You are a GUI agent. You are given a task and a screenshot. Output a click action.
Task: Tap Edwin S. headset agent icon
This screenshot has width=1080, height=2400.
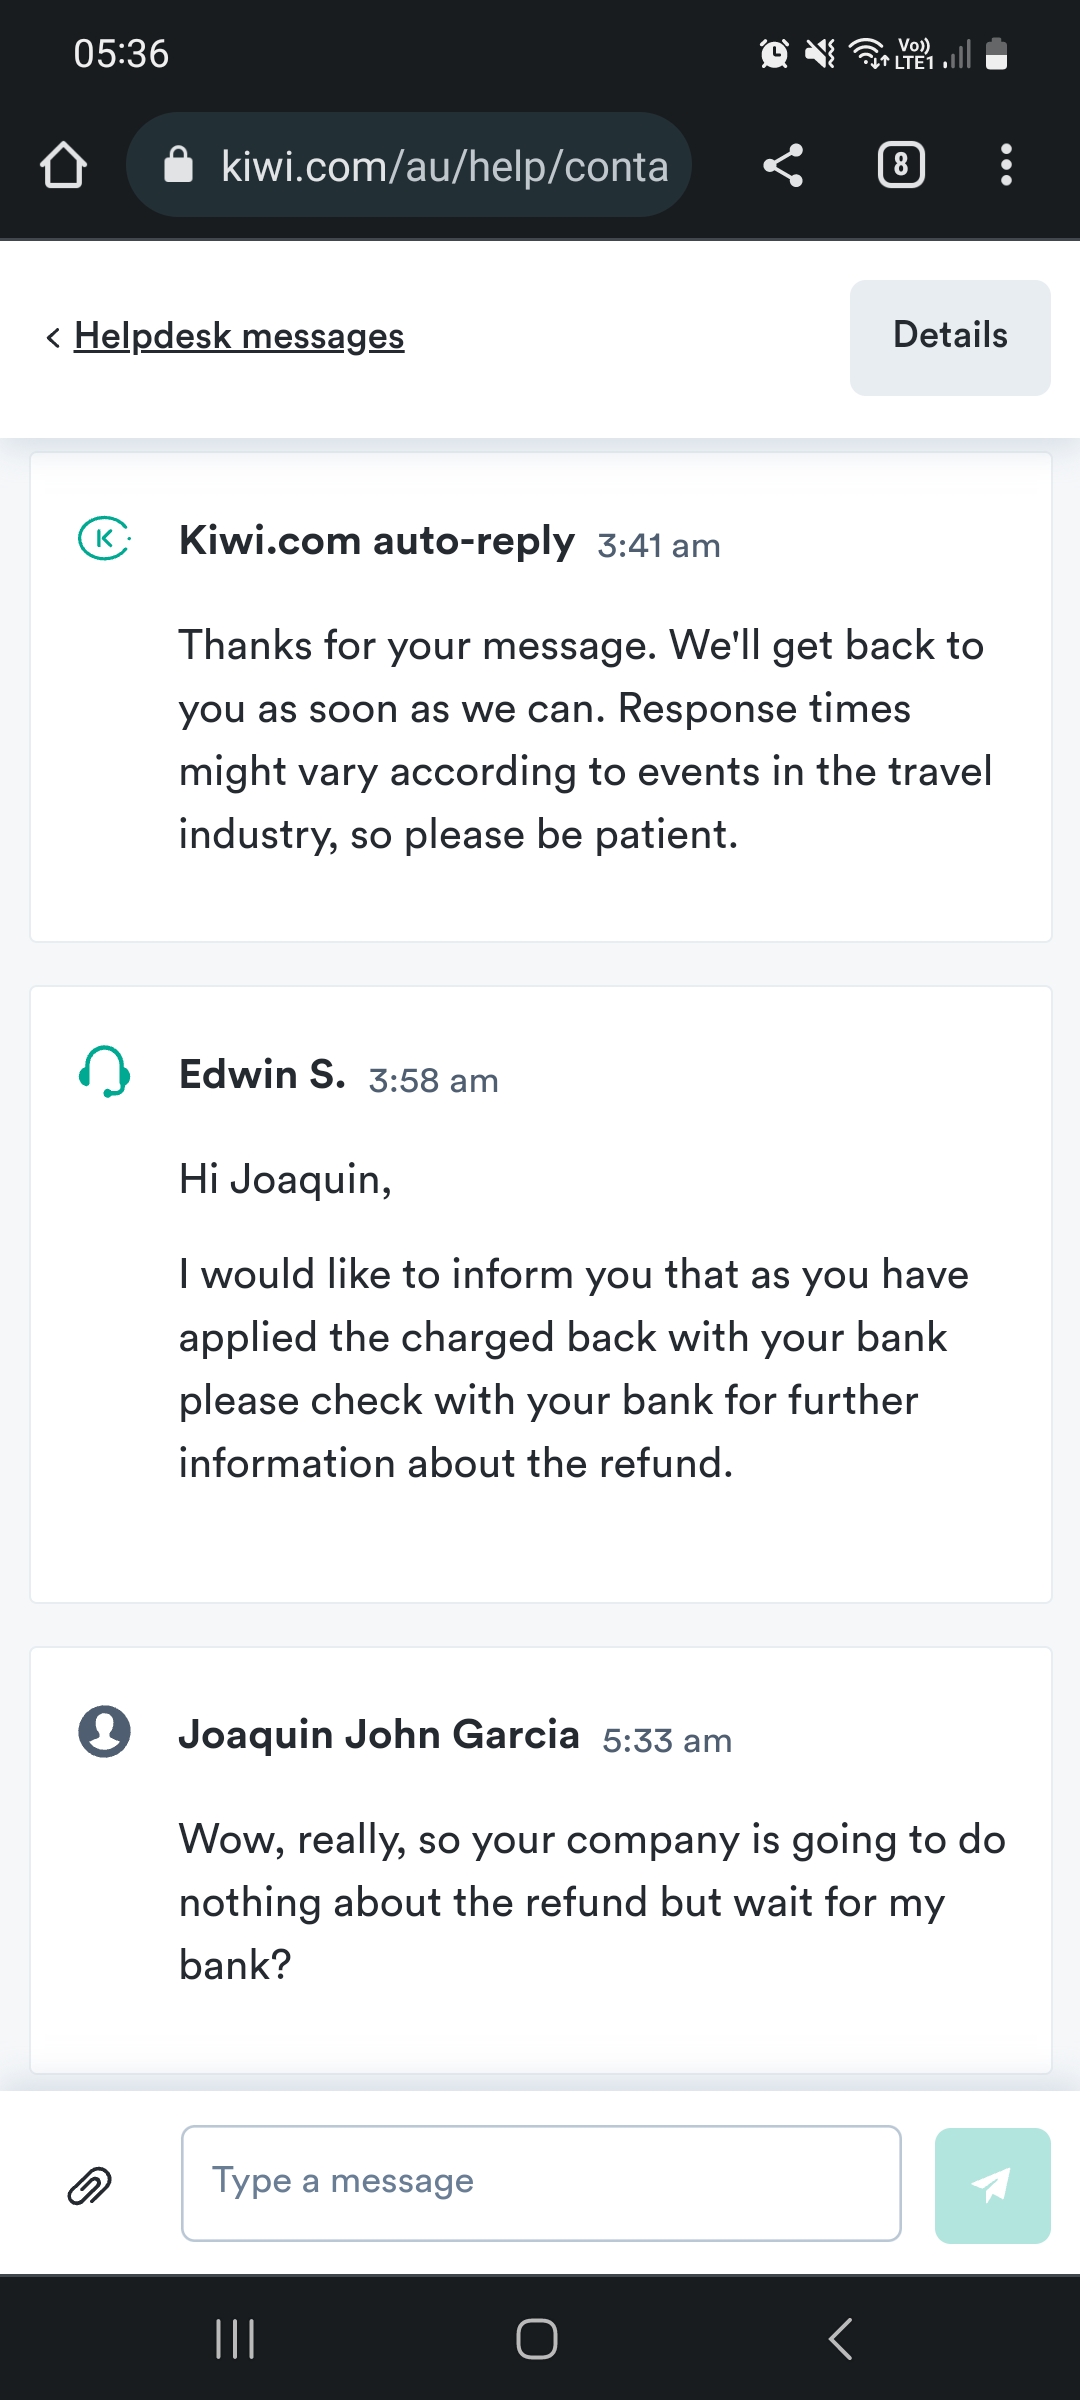[104, 1072]
